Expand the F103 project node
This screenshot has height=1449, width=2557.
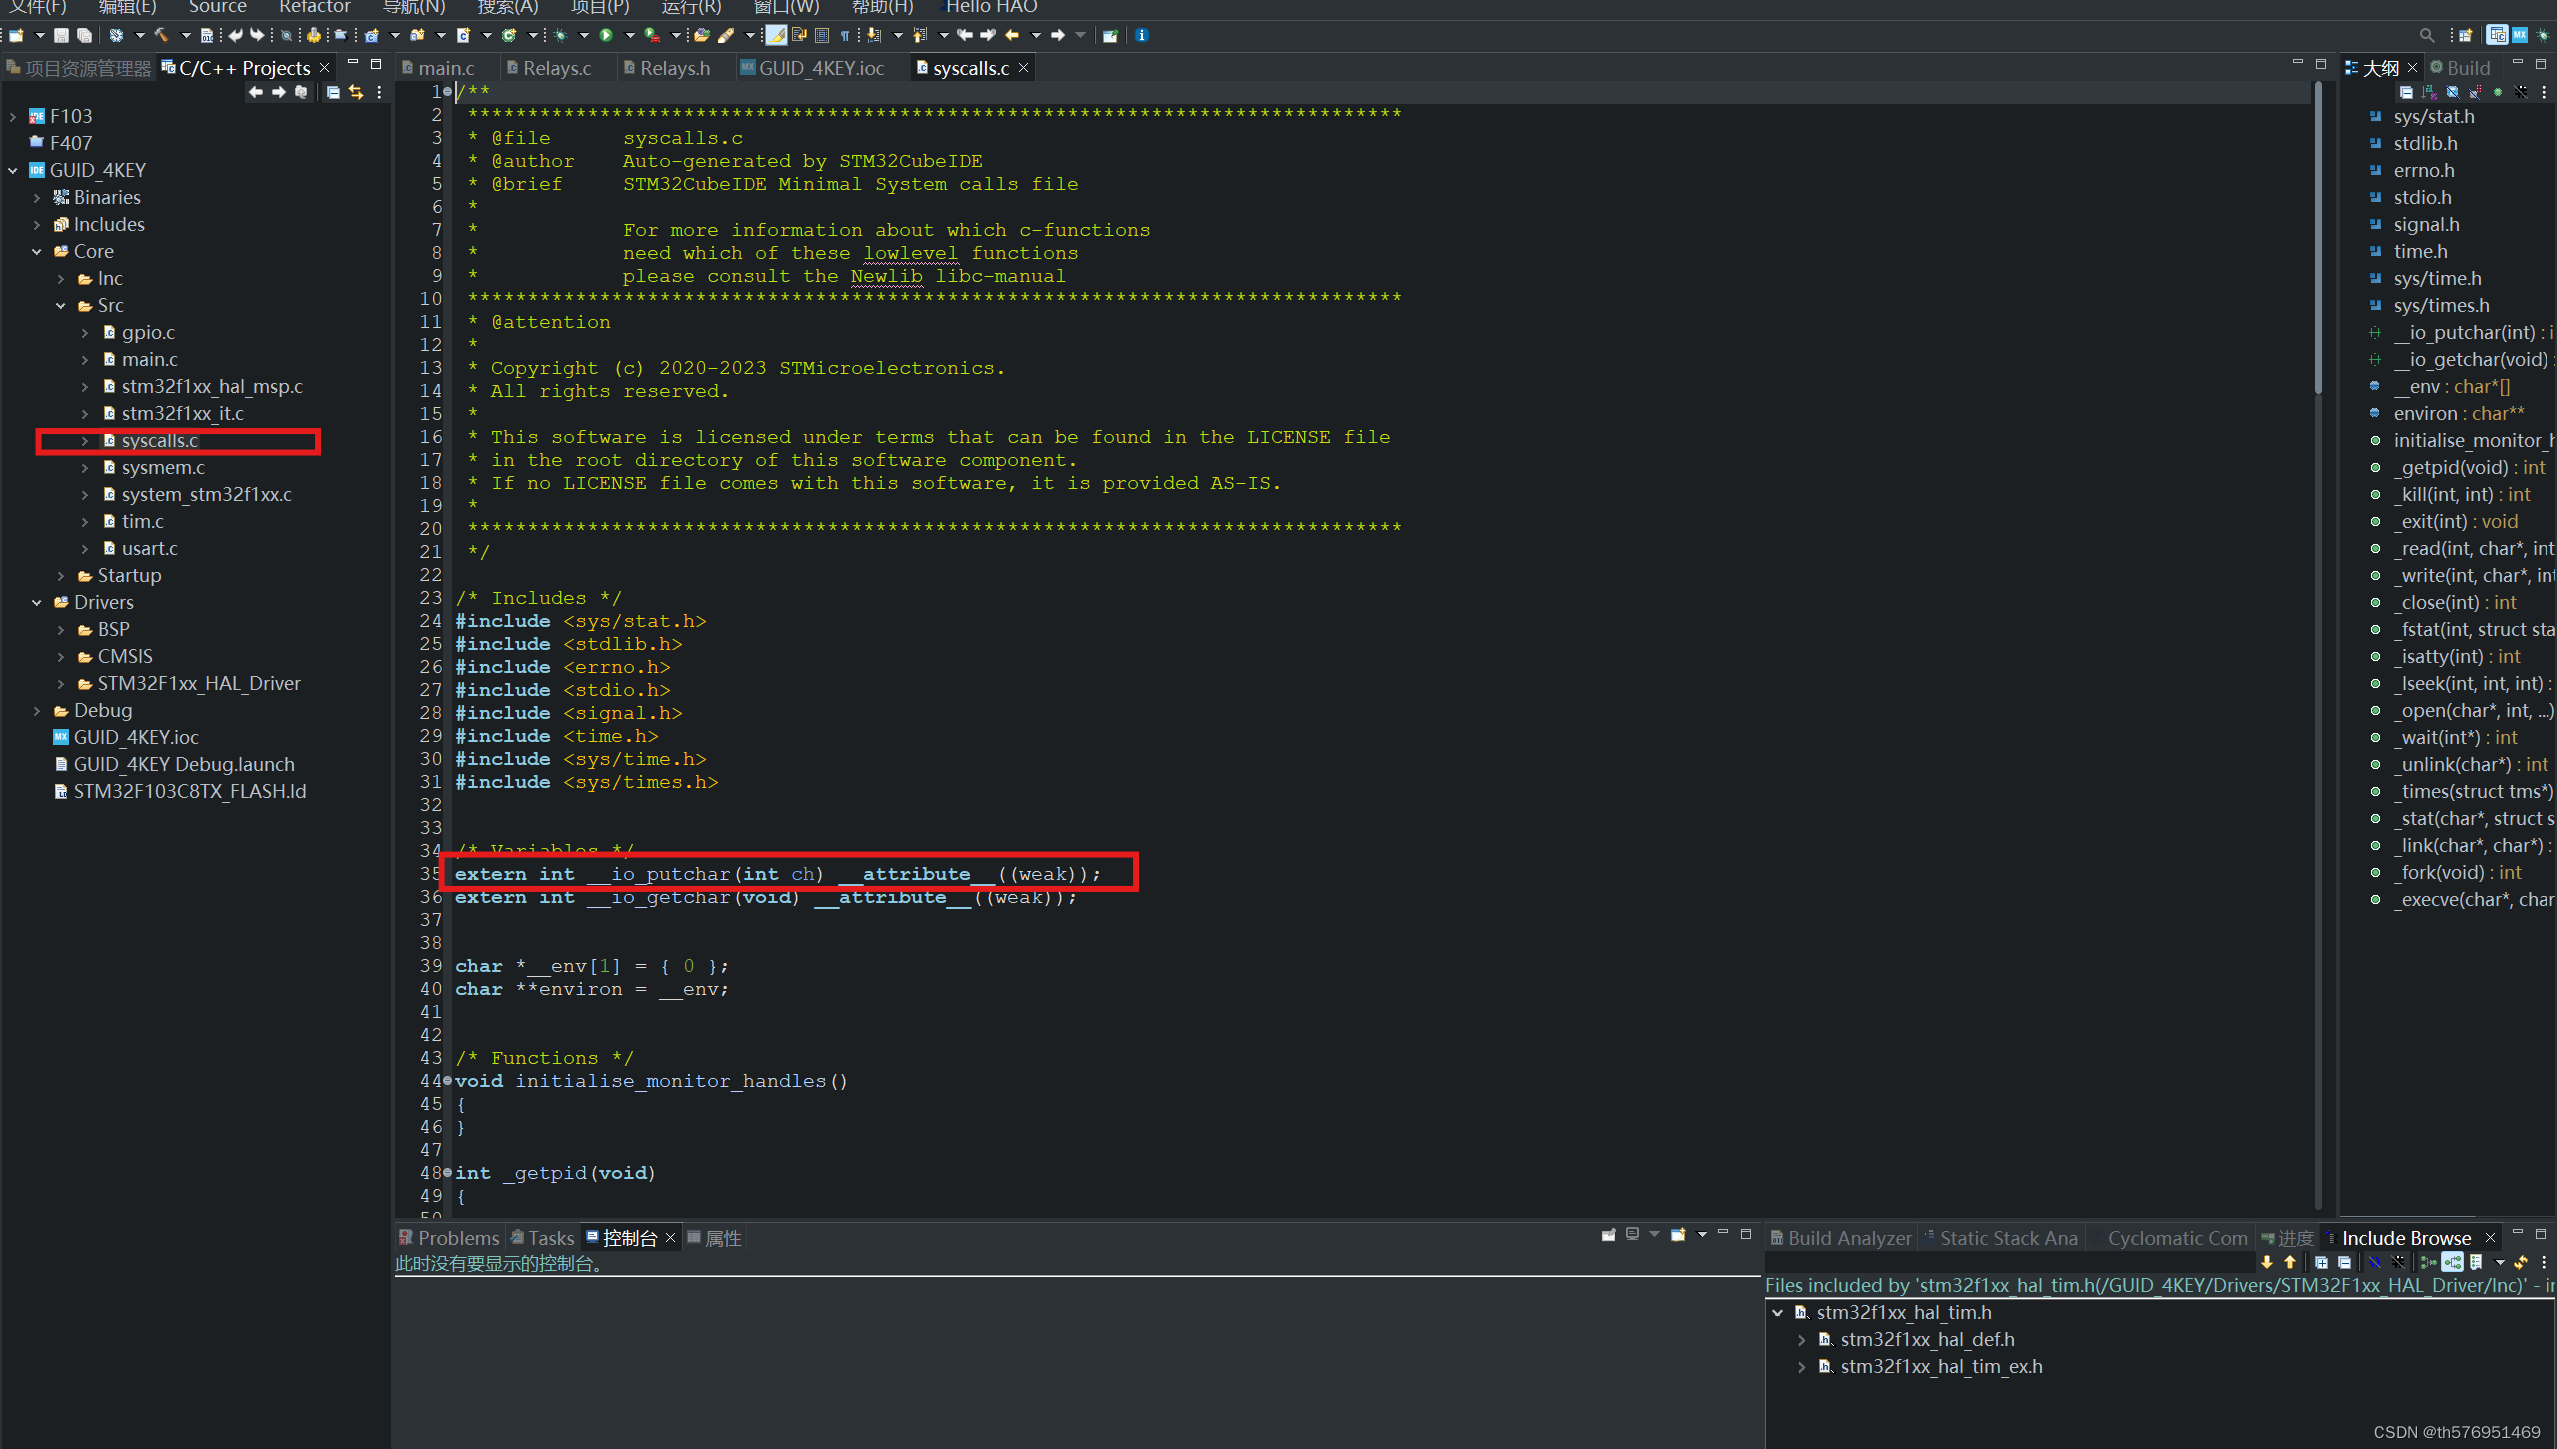click(x=13, y=116)
